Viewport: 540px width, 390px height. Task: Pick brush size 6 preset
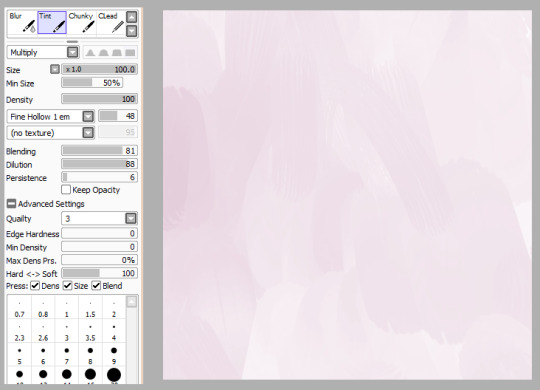43,355
